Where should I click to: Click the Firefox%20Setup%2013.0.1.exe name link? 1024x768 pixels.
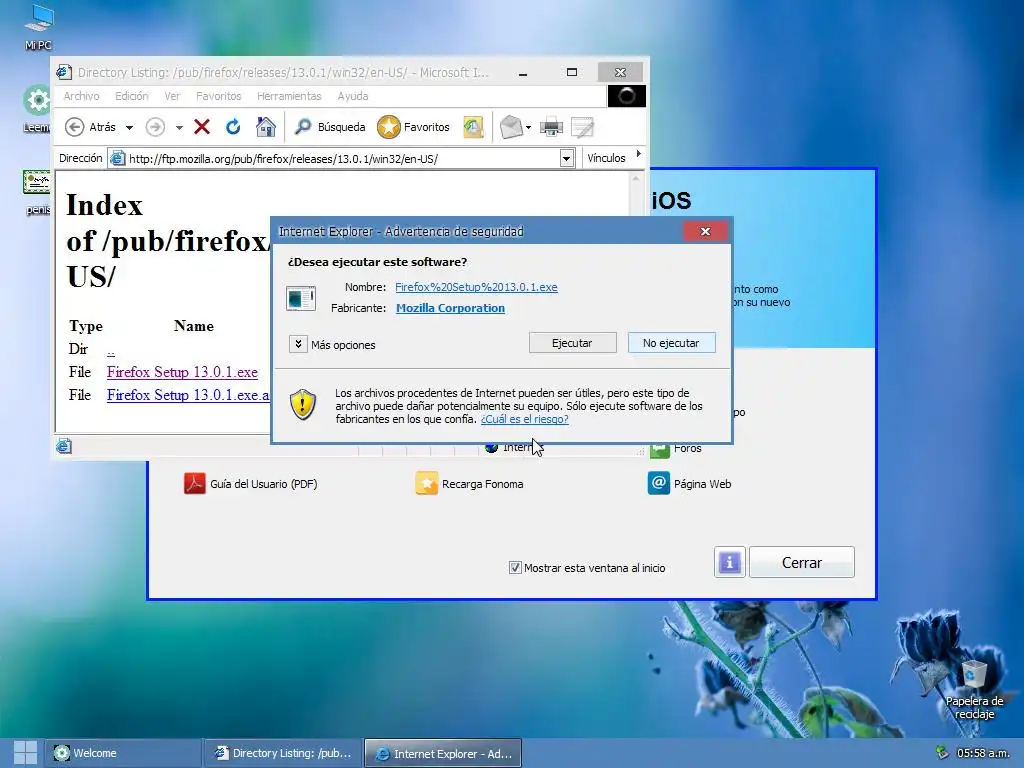pyautogui.click(x=477, y=287)
